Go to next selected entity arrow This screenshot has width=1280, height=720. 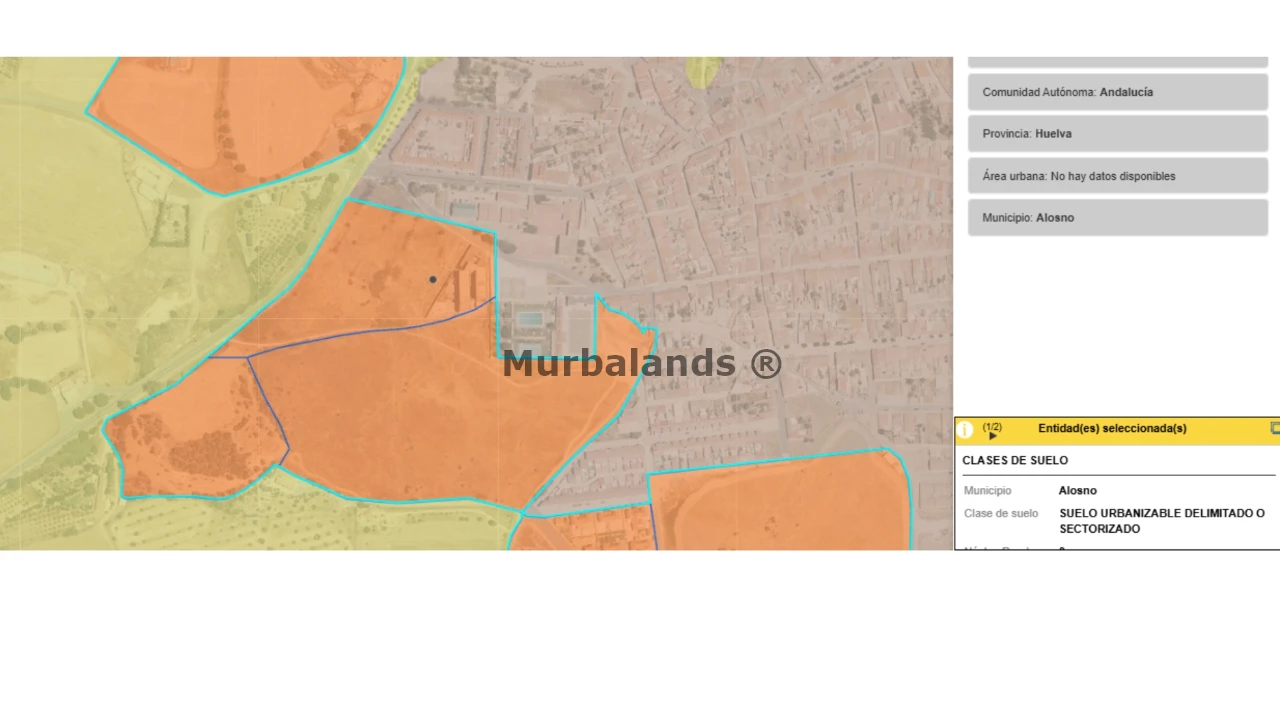[x=992, y=436]
